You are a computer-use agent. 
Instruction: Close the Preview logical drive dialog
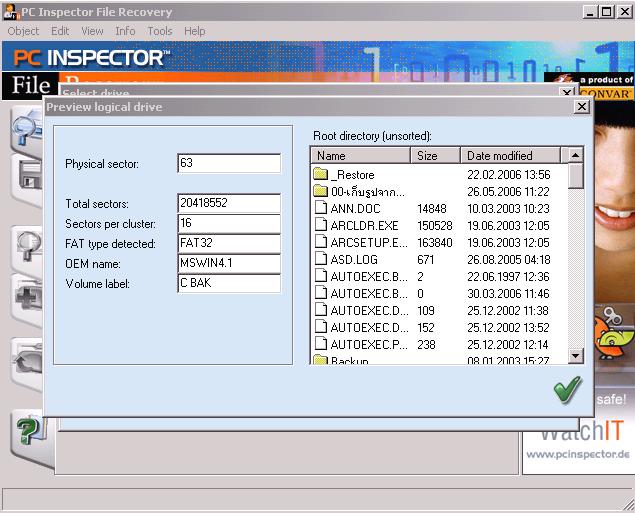582,106
